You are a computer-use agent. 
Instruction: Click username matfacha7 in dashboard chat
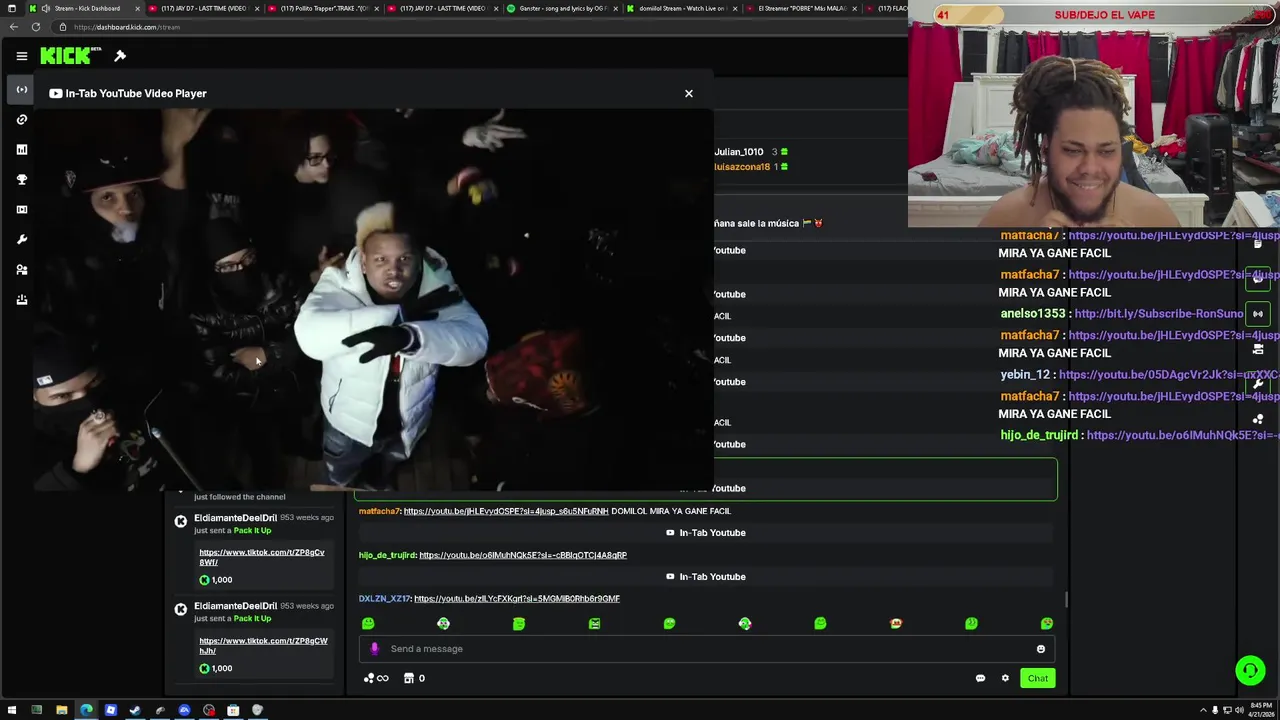pos(378,511)
